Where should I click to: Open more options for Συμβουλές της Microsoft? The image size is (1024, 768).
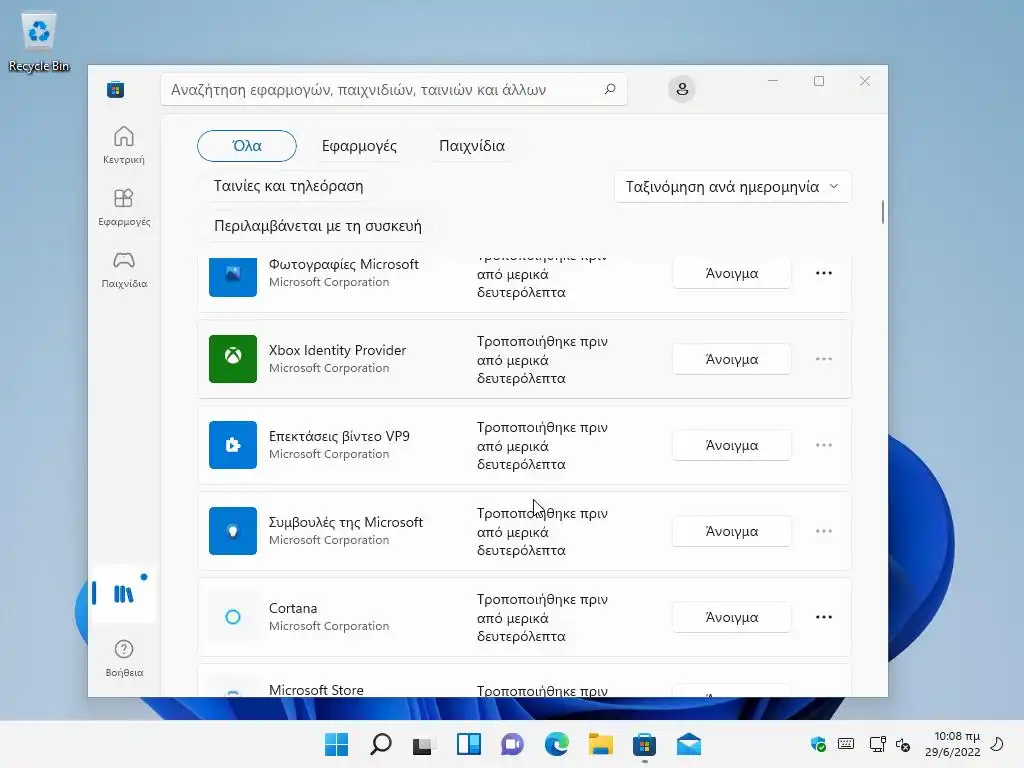point(824,531)
